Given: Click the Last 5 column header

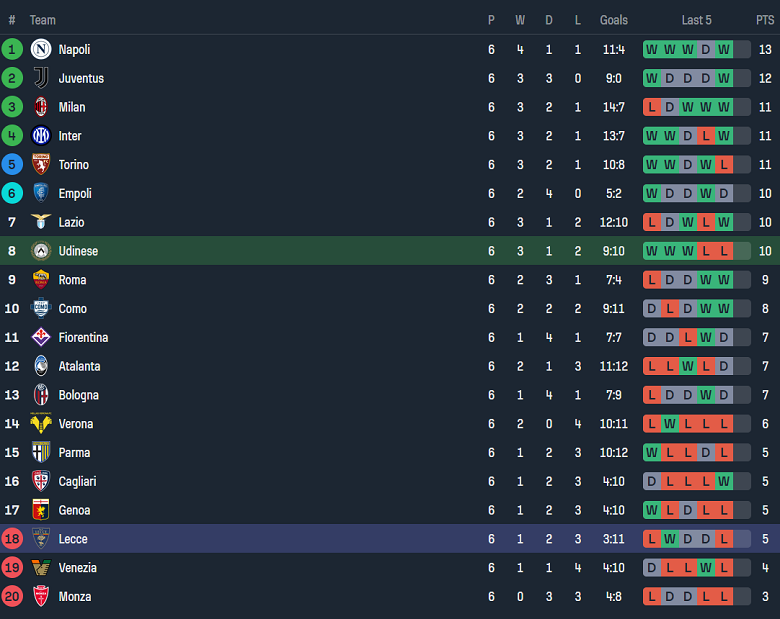Looking at the screenshot, I should pos(697,20).
